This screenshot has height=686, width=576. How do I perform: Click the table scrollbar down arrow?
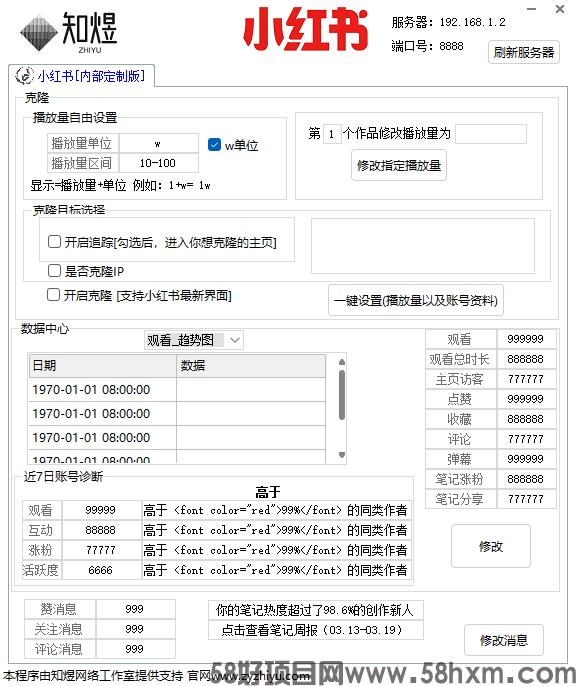(342, 455)
